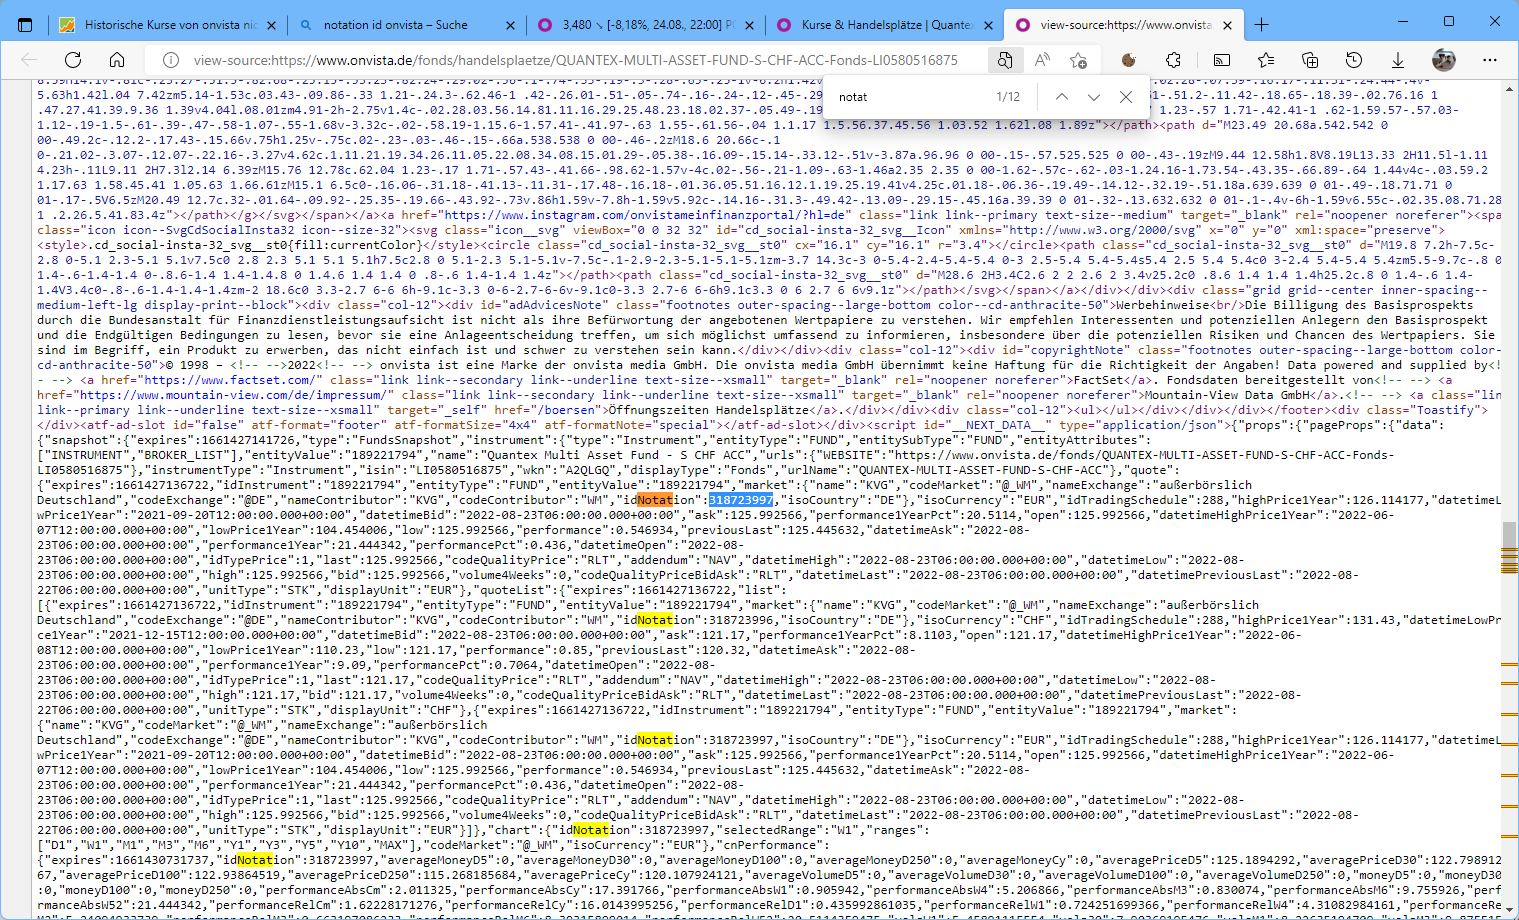The width and height of the screenshot is (1519, 920).
Task: Add this page to favorites
Action: tap(1078, 60)
